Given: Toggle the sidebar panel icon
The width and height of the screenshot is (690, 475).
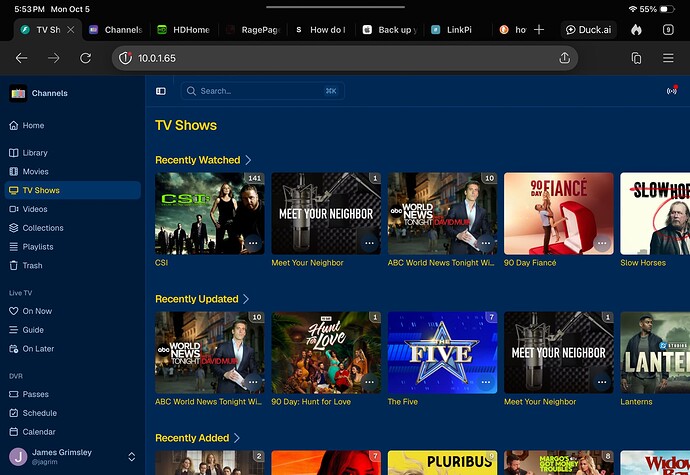Looking at the screenshot, I should (161, 91).
